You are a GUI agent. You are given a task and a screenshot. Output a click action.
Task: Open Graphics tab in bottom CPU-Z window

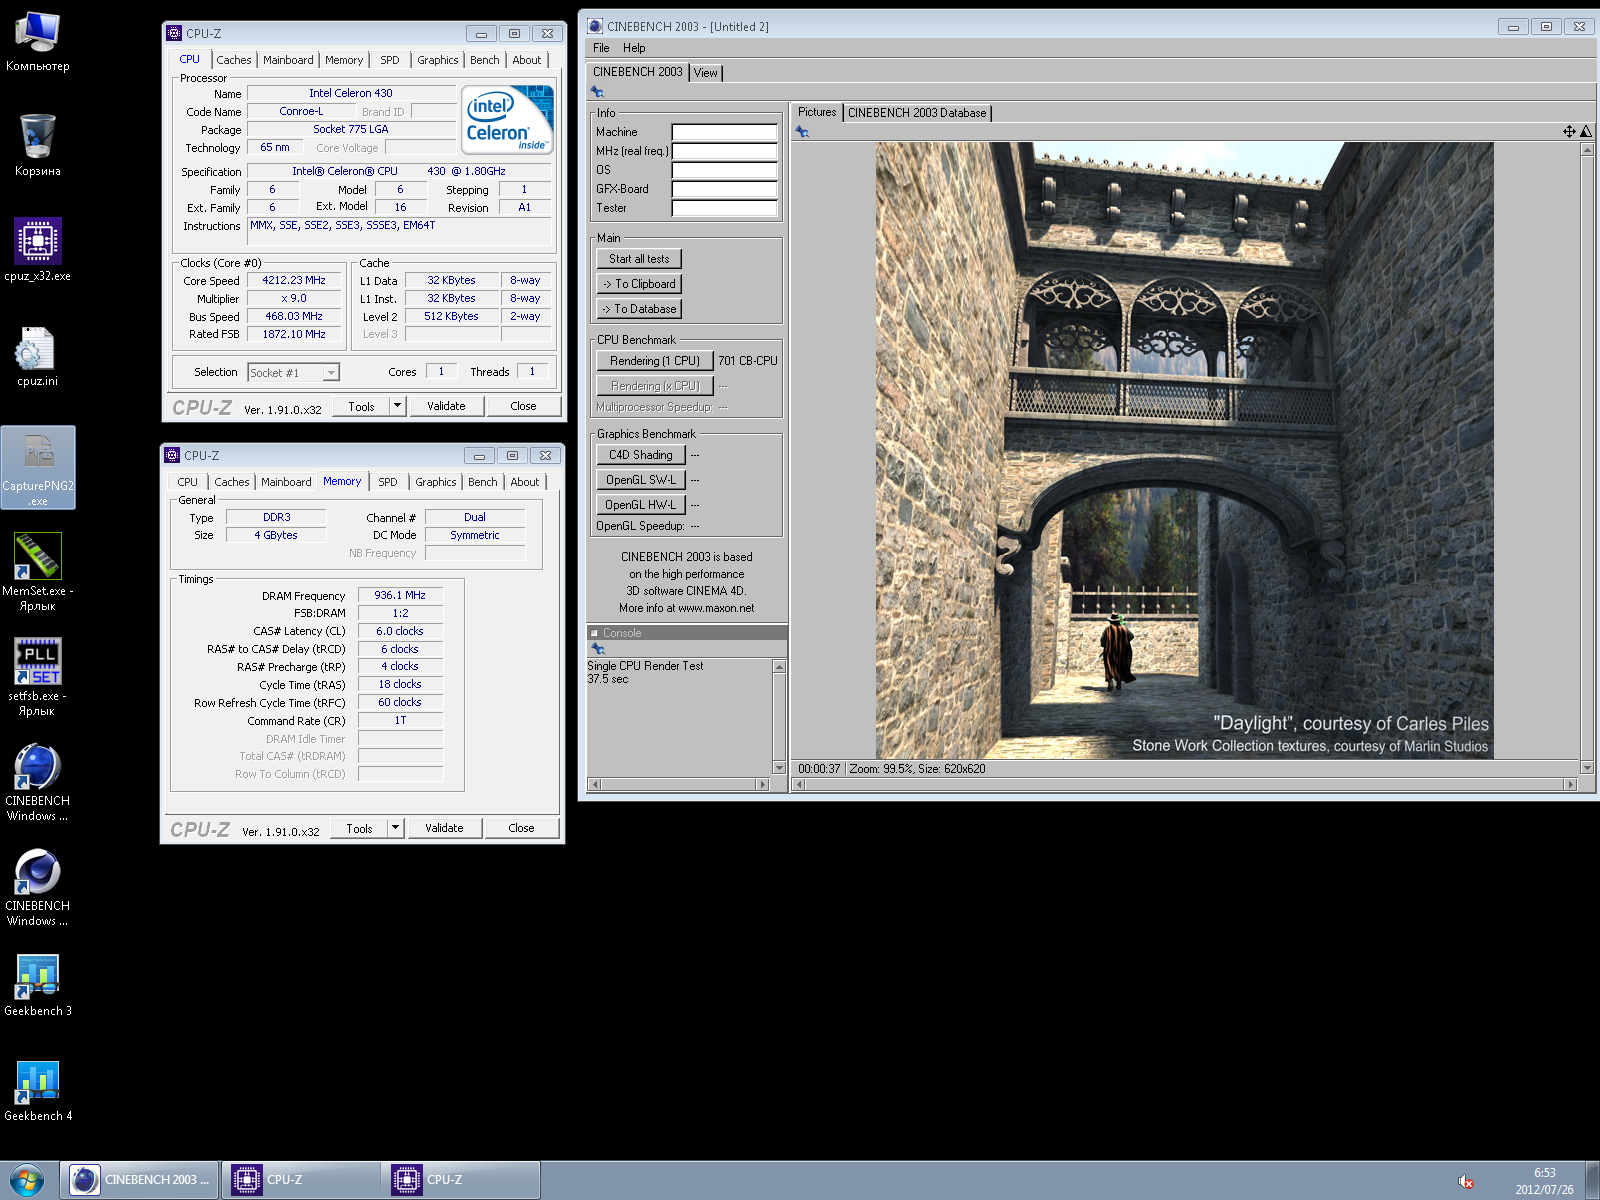pyautogui.click(x=436, y=482)
